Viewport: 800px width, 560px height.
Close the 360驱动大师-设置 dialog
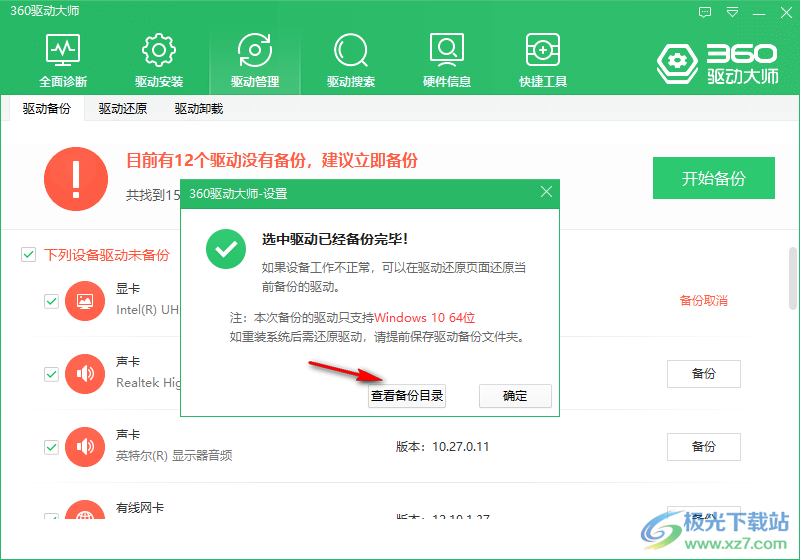(x=546, y=192)
